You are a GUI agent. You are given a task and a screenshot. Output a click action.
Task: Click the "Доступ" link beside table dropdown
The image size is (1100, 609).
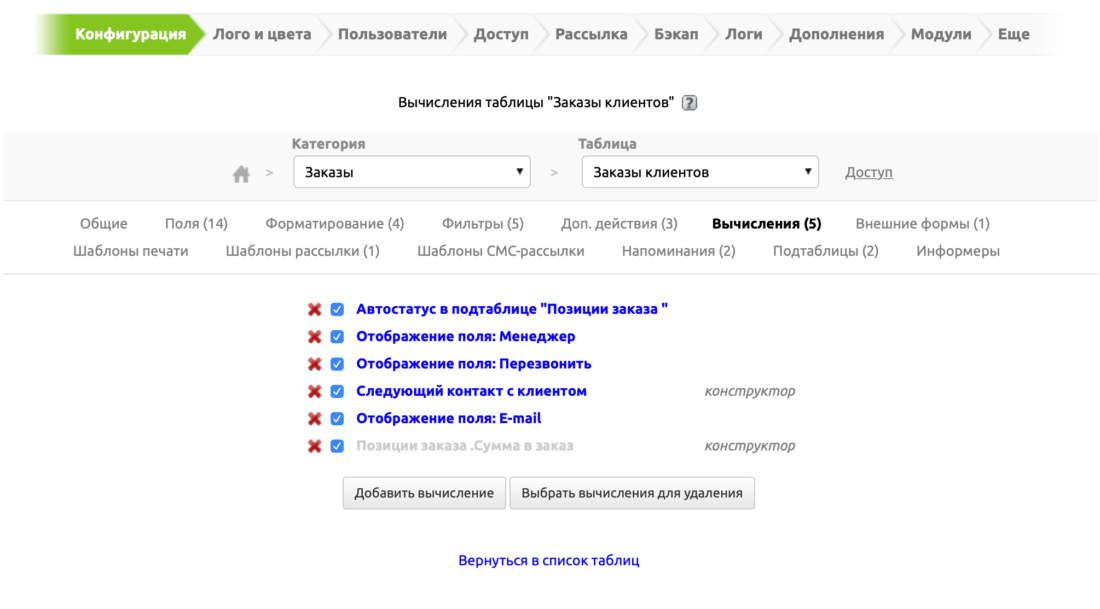click(868, 172)
